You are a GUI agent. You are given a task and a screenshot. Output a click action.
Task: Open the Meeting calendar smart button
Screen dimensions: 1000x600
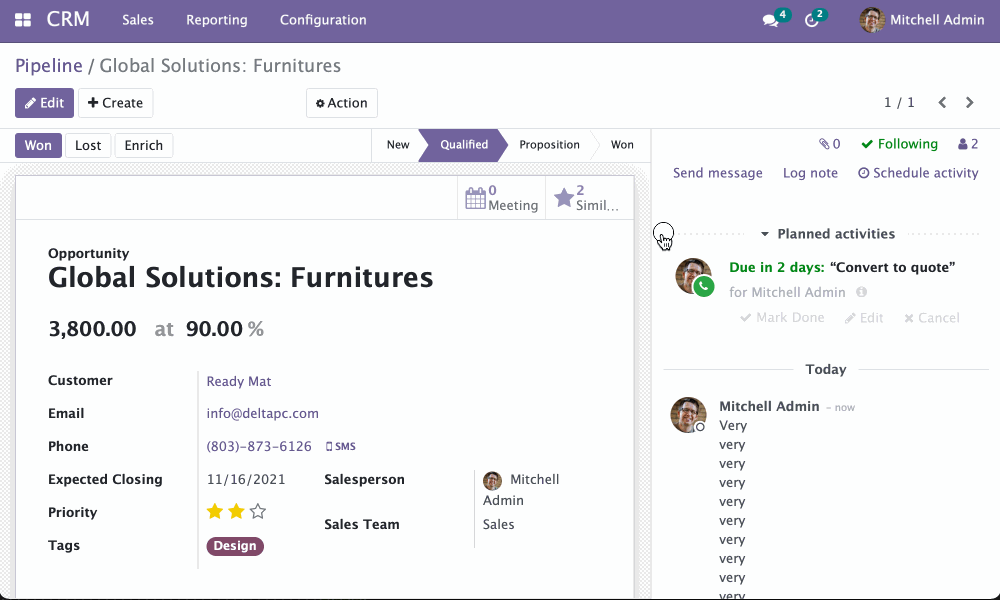click(500, 197)
